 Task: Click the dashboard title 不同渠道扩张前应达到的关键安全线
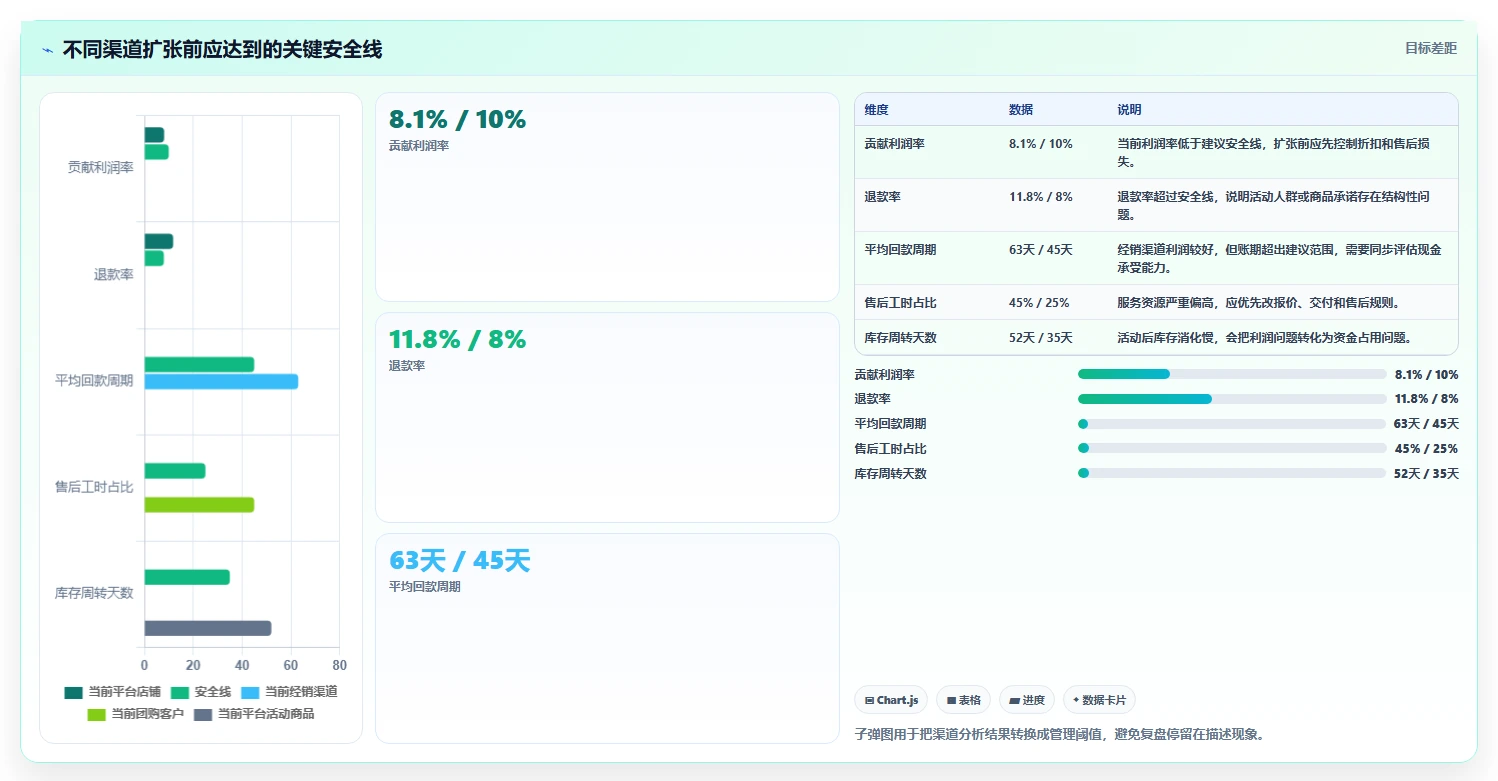pyautogui.click(x=222, y=50)
